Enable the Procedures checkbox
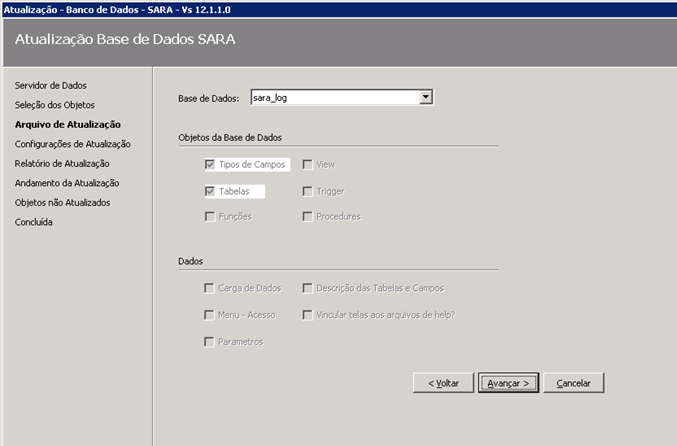The image size is (677, 446). (307, 216)
